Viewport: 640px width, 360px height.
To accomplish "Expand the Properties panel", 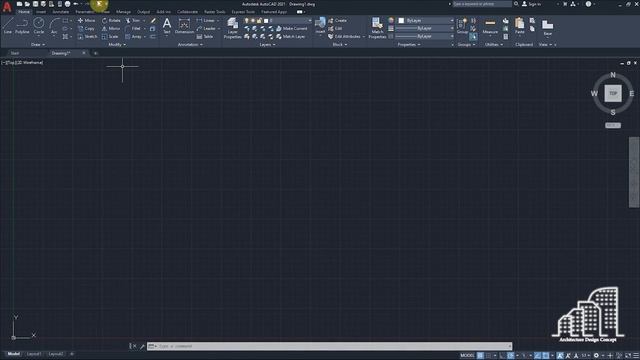I will click(409, 44).
